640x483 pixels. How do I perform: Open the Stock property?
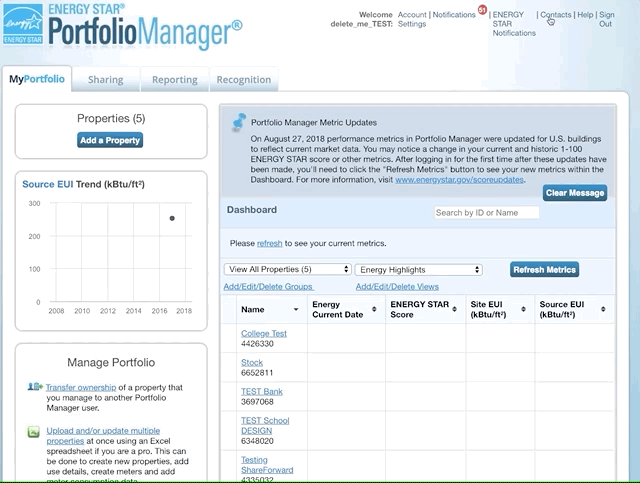click(252, 362)
